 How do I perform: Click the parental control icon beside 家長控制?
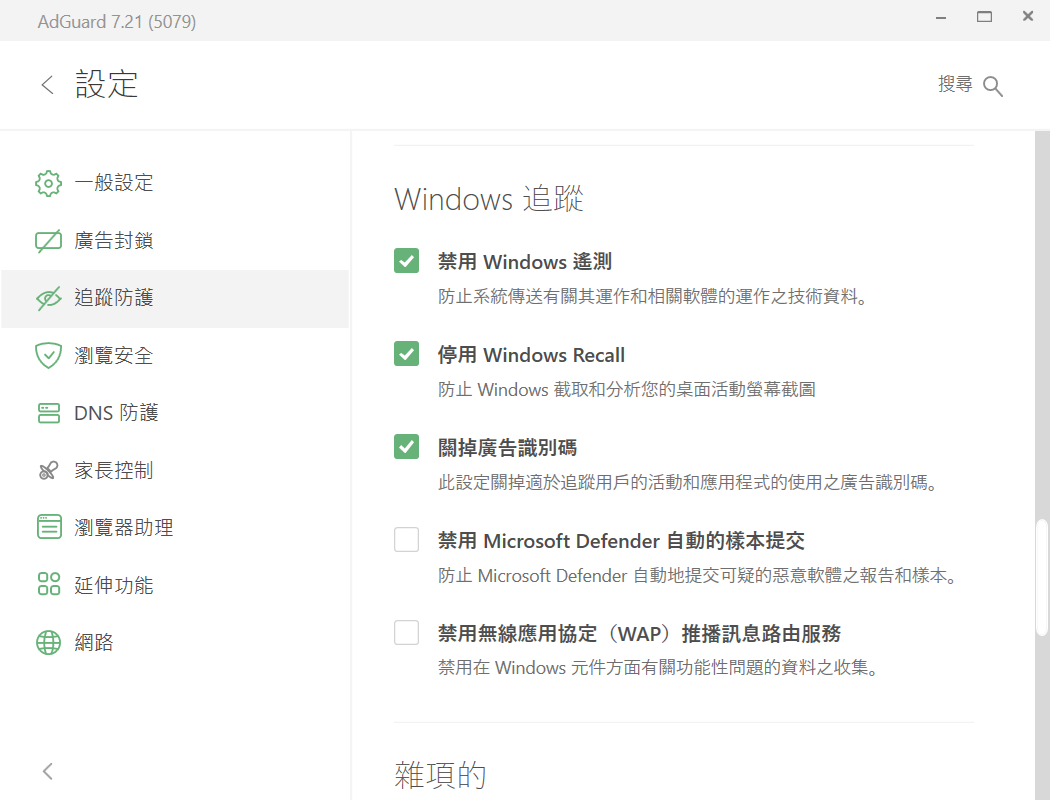point(48,471)
